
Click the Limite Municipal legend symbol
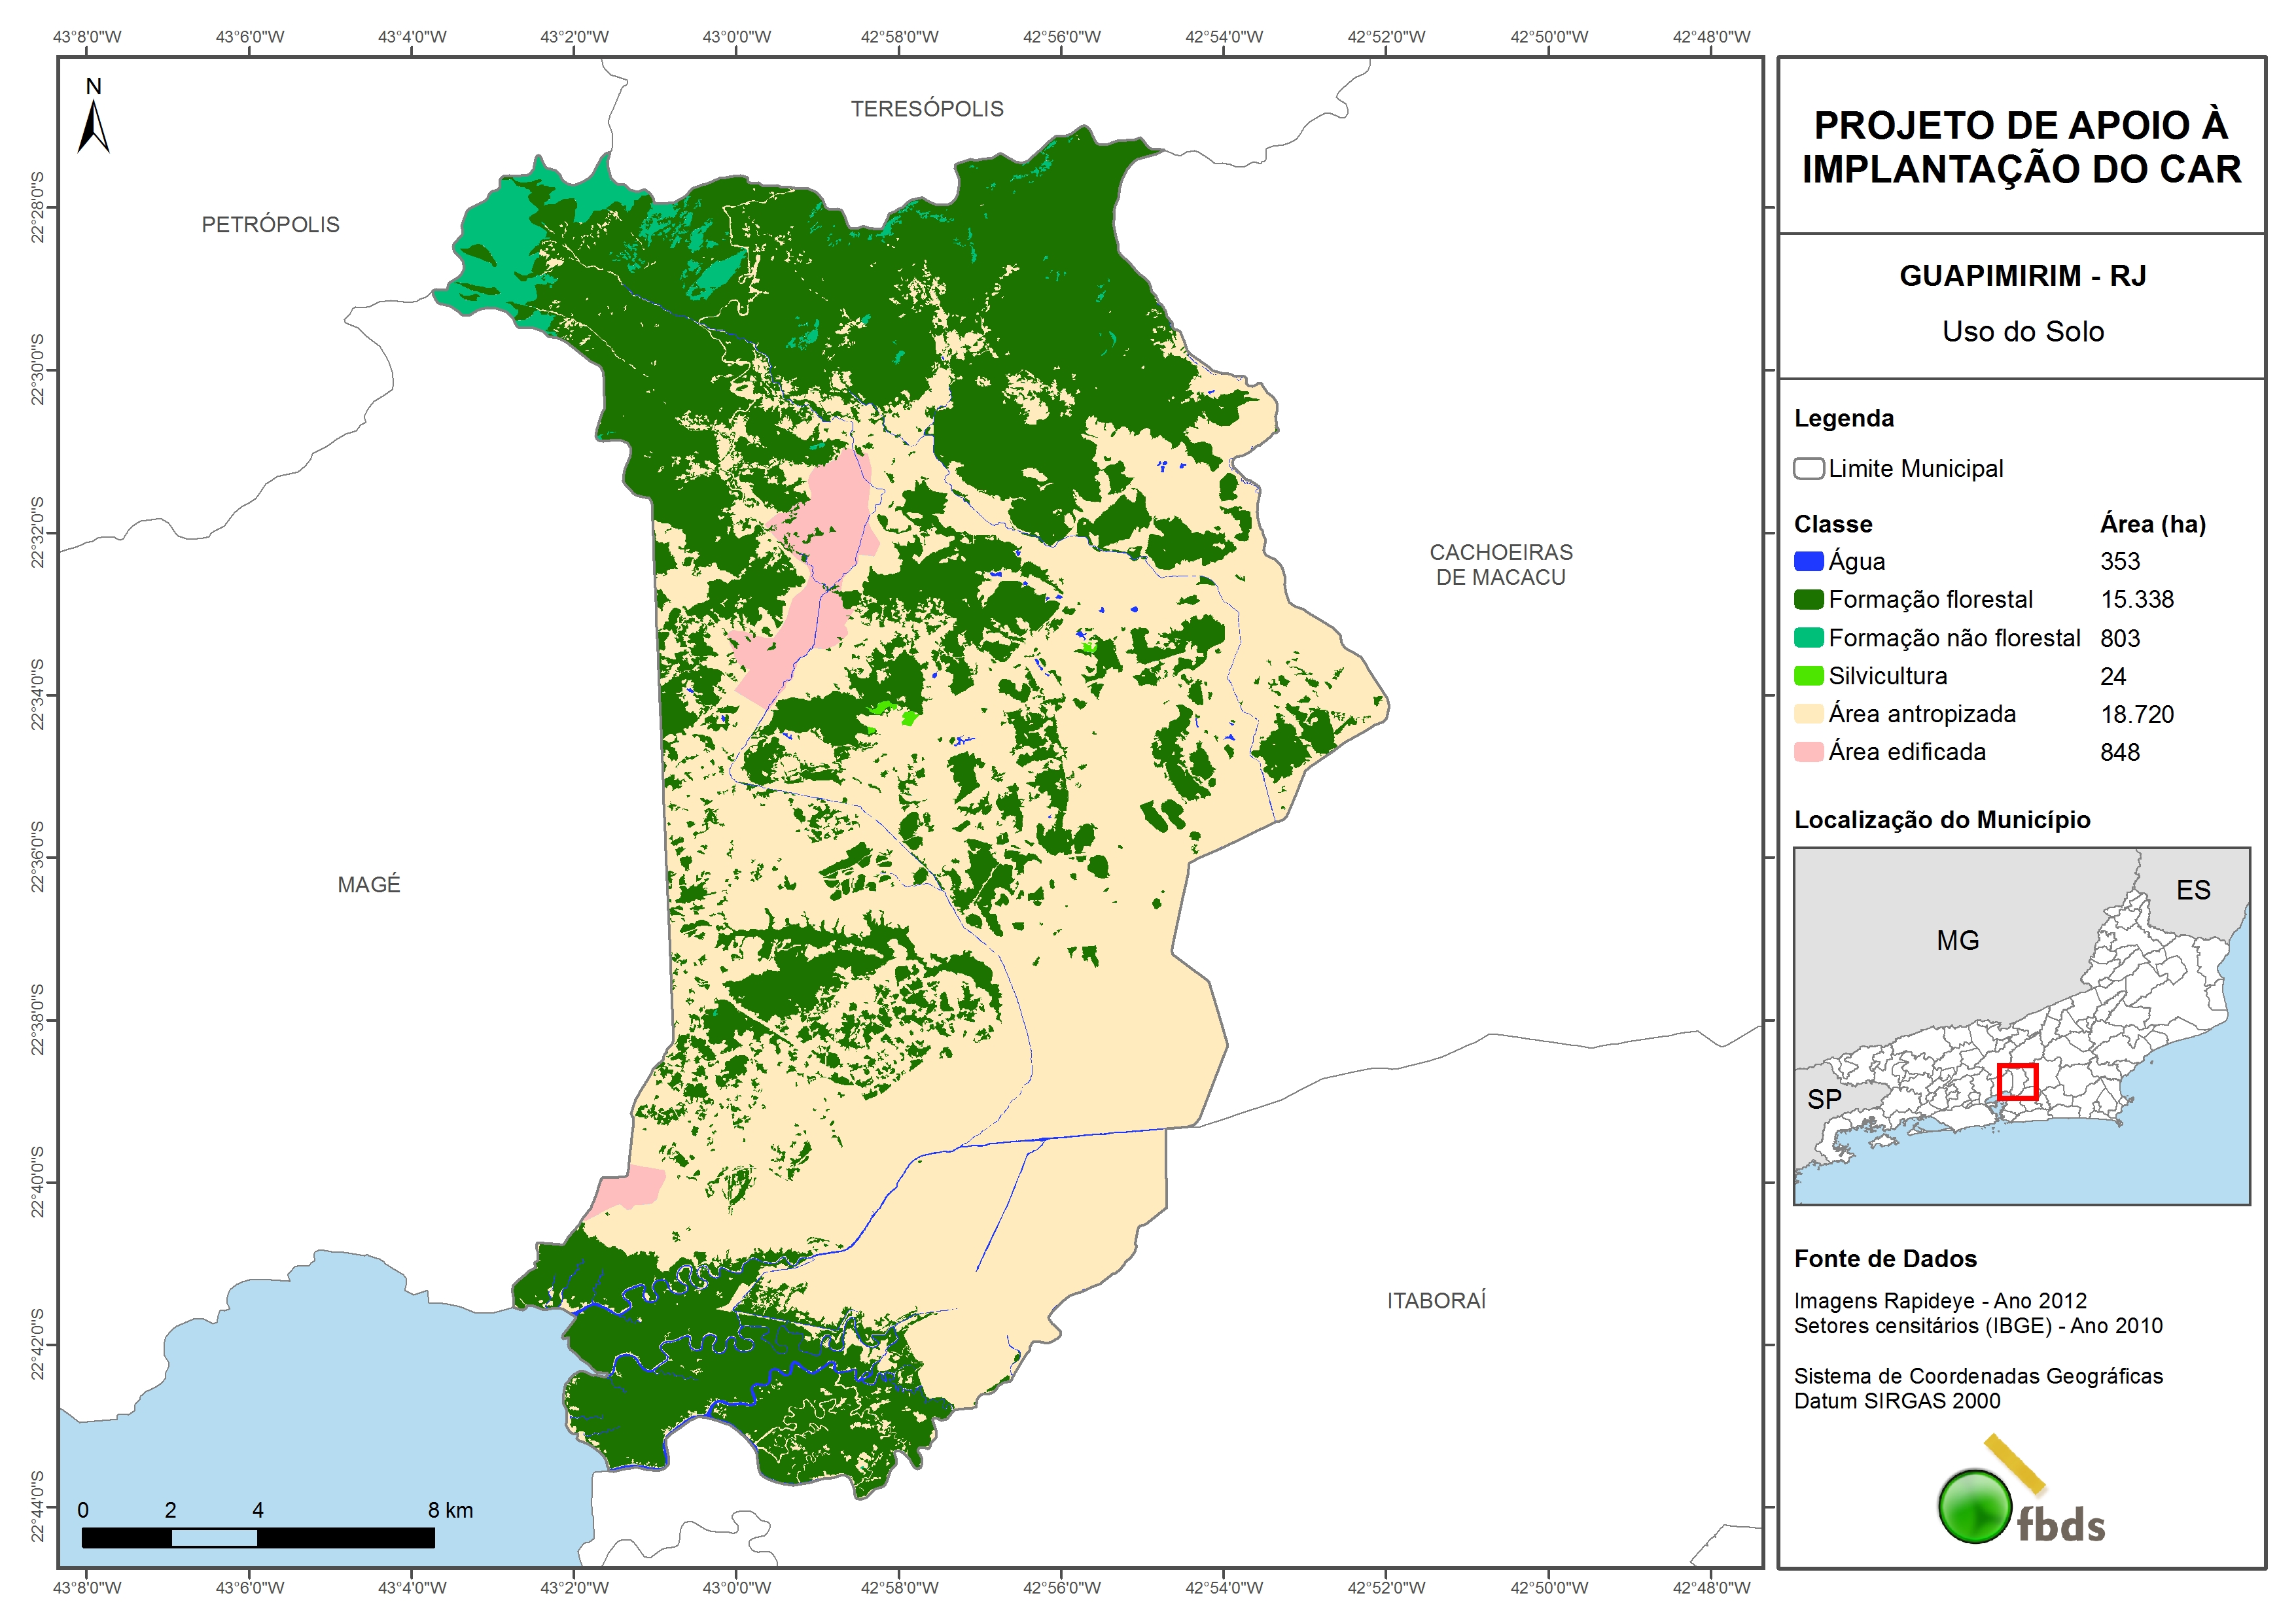[x=1808, y=468]
